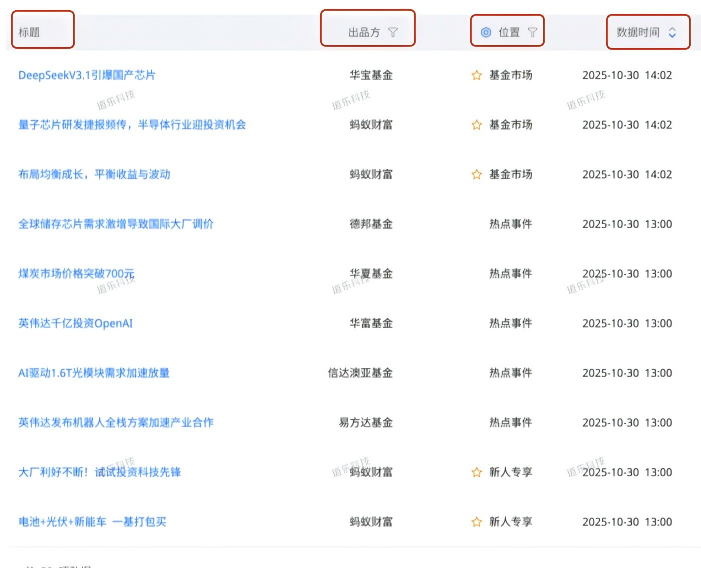Open 煤炭市场价格突破700元 link

pyautogui.click(x=76, y=273)
